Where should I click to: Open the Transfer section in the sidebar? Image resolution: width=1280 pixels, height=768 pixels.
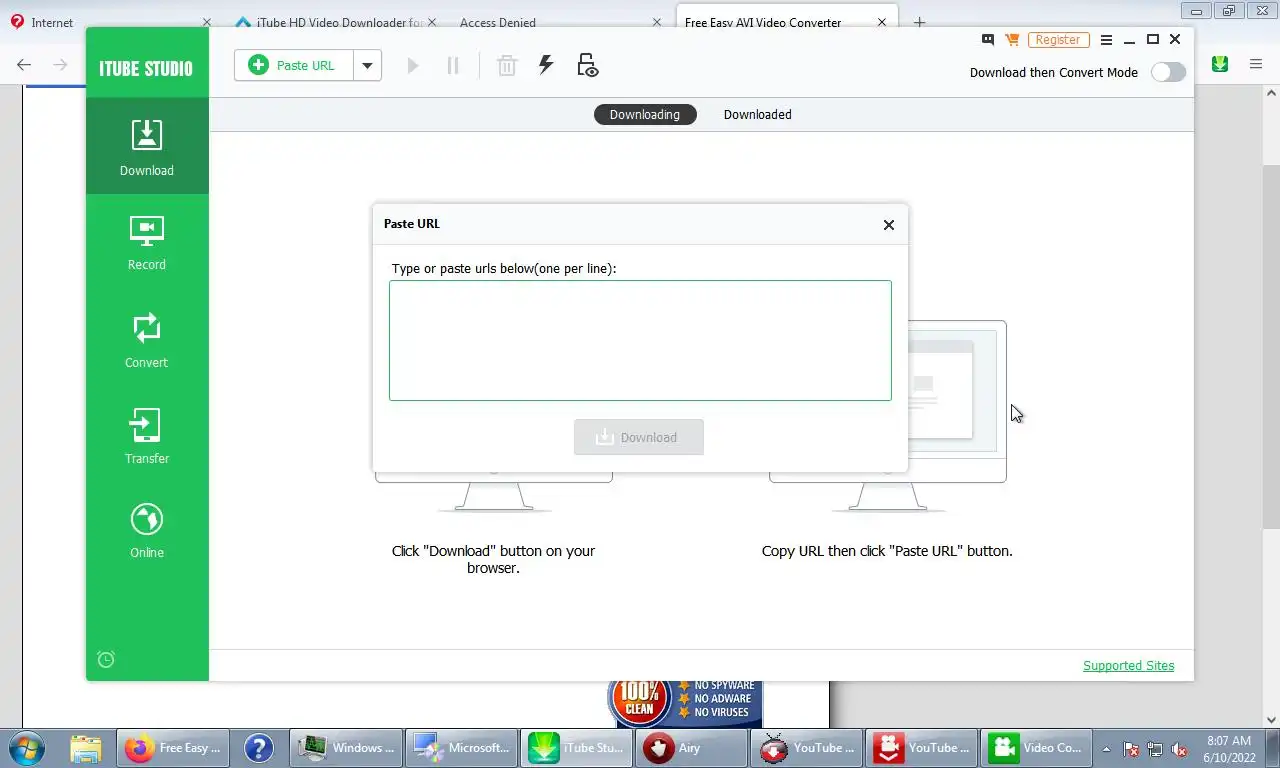(147, 436)
